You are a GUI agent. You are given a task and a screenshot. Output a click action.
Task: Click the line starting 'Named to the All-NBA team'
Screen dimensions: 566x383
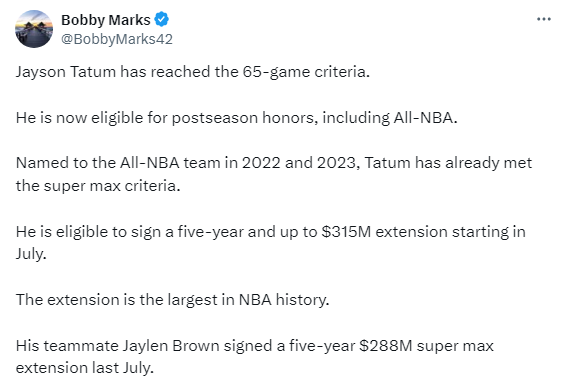(274, 163)
